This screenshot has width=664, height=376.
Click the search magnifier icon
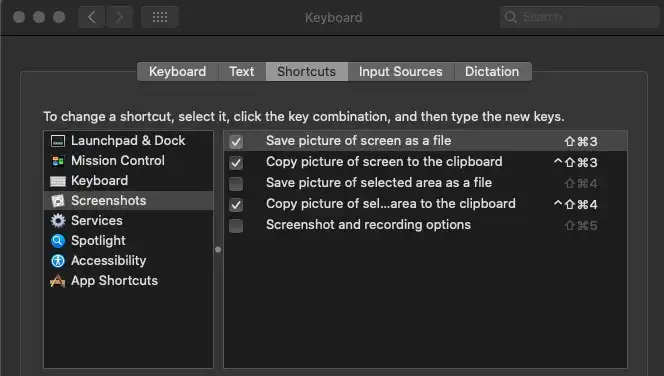(x=511, y=17)
